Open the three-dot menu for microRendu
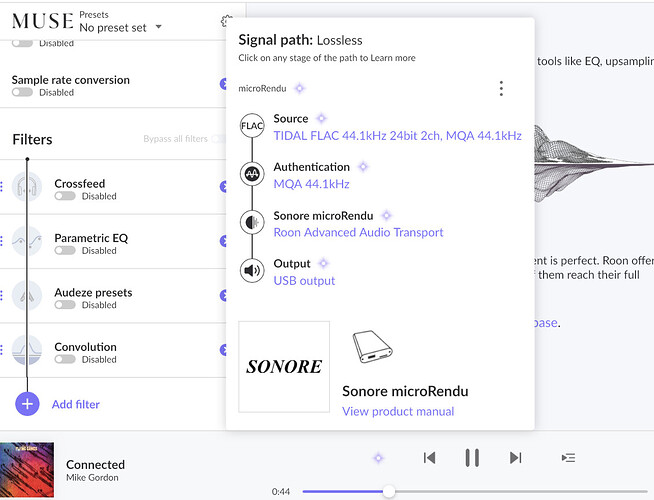This screenshot has height=500, width=654. [501, 89]
